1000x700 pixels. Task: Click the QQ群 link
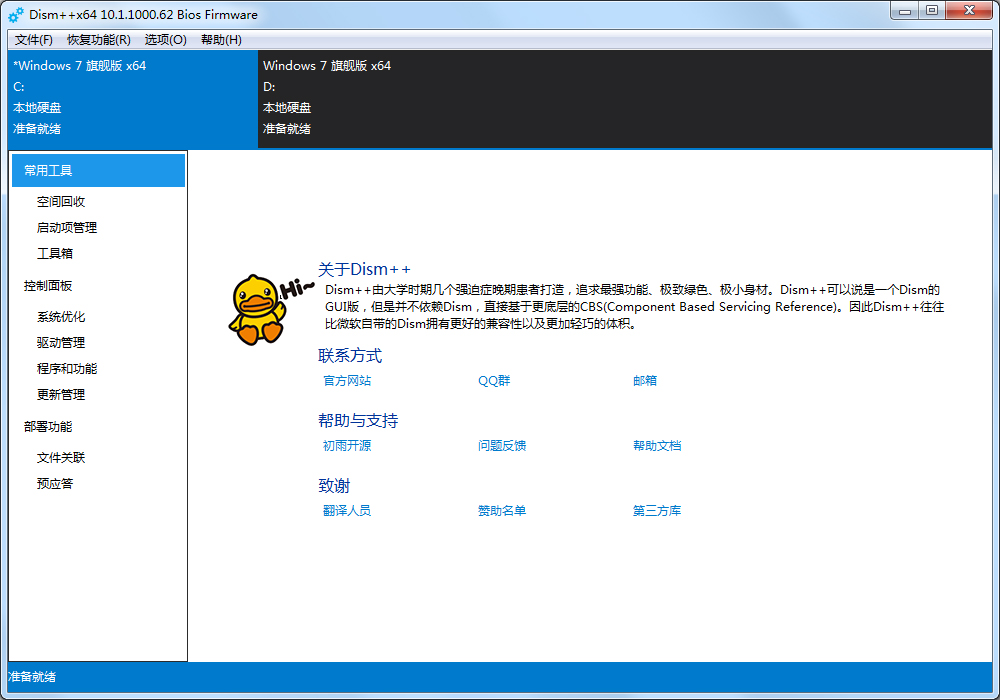[494, 381]
